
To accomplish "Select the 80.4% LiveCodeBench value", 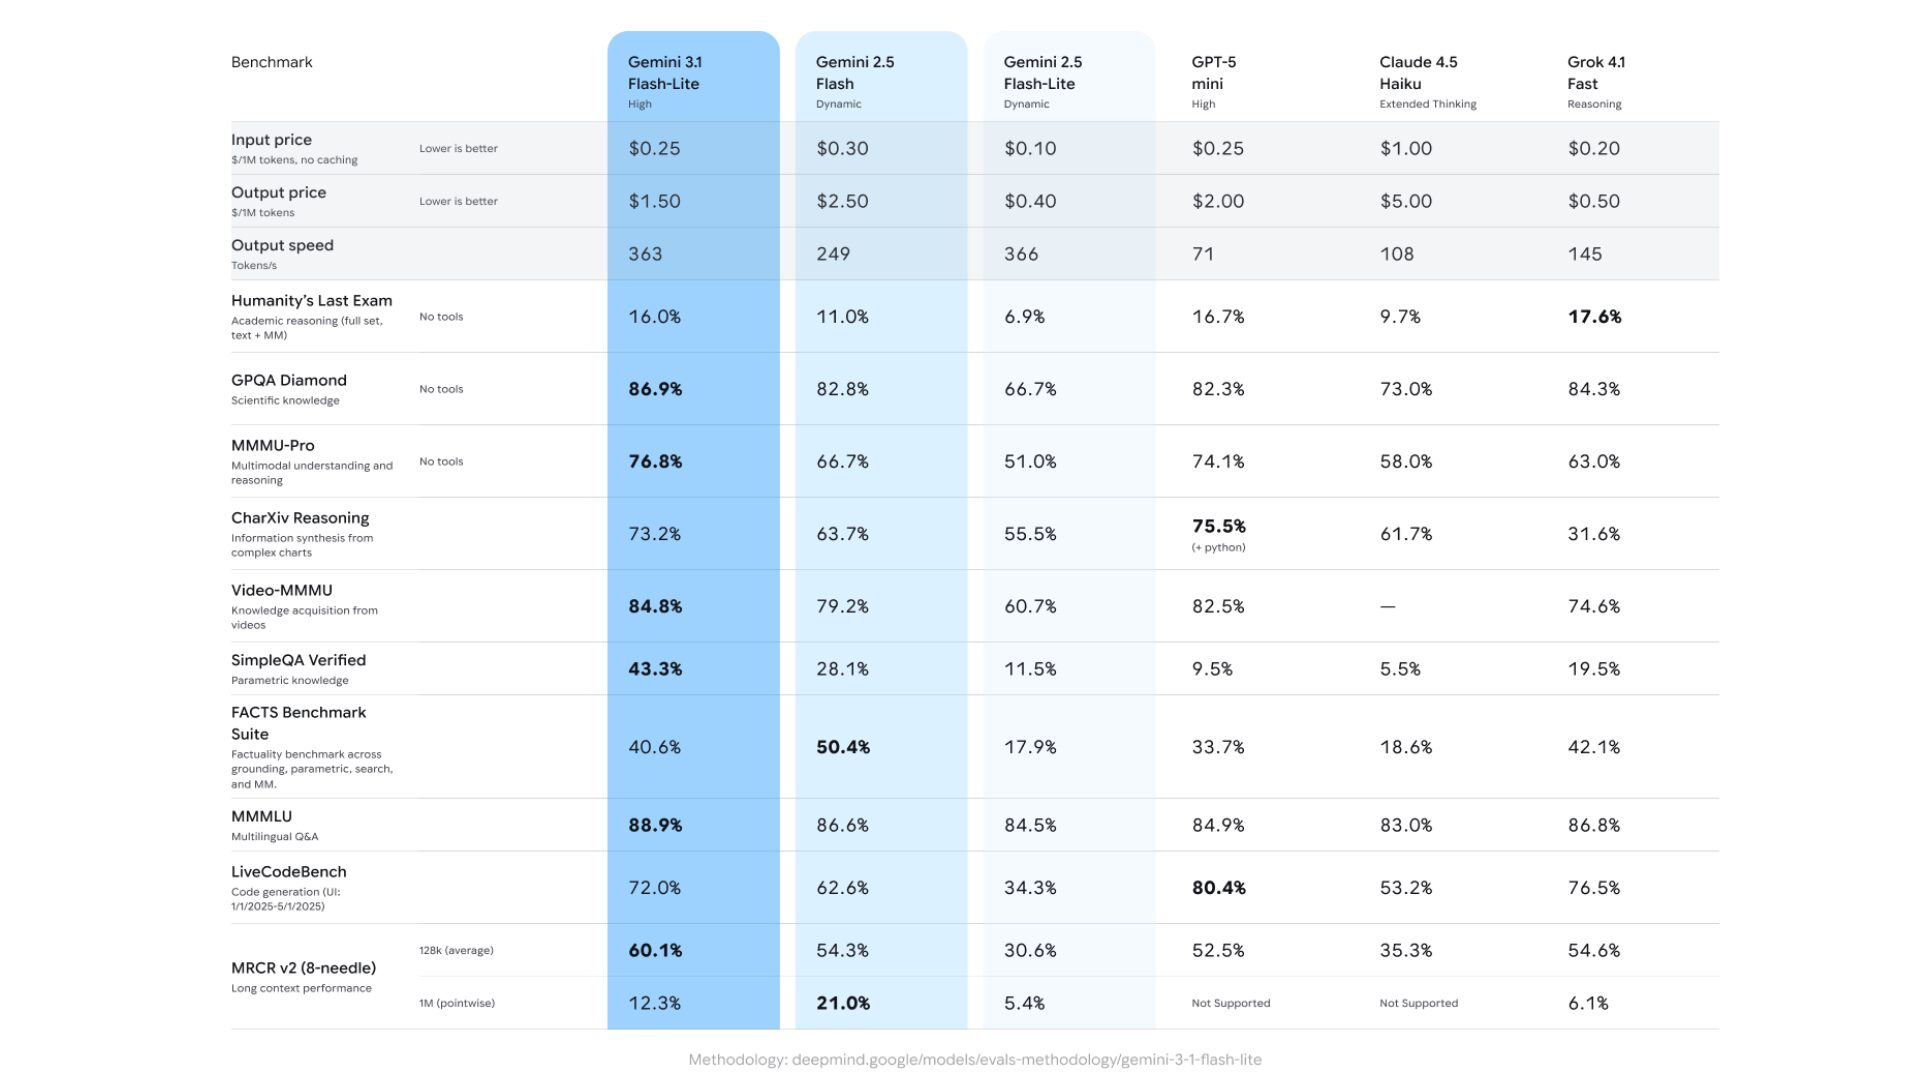I will 1218,888.
